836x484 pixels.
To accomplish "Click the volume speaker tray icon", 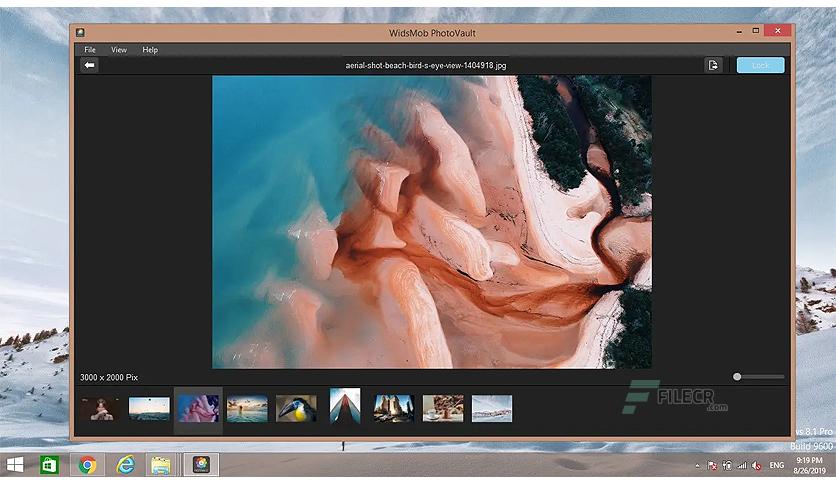I will pyautogui.click(x=756, y=466).
